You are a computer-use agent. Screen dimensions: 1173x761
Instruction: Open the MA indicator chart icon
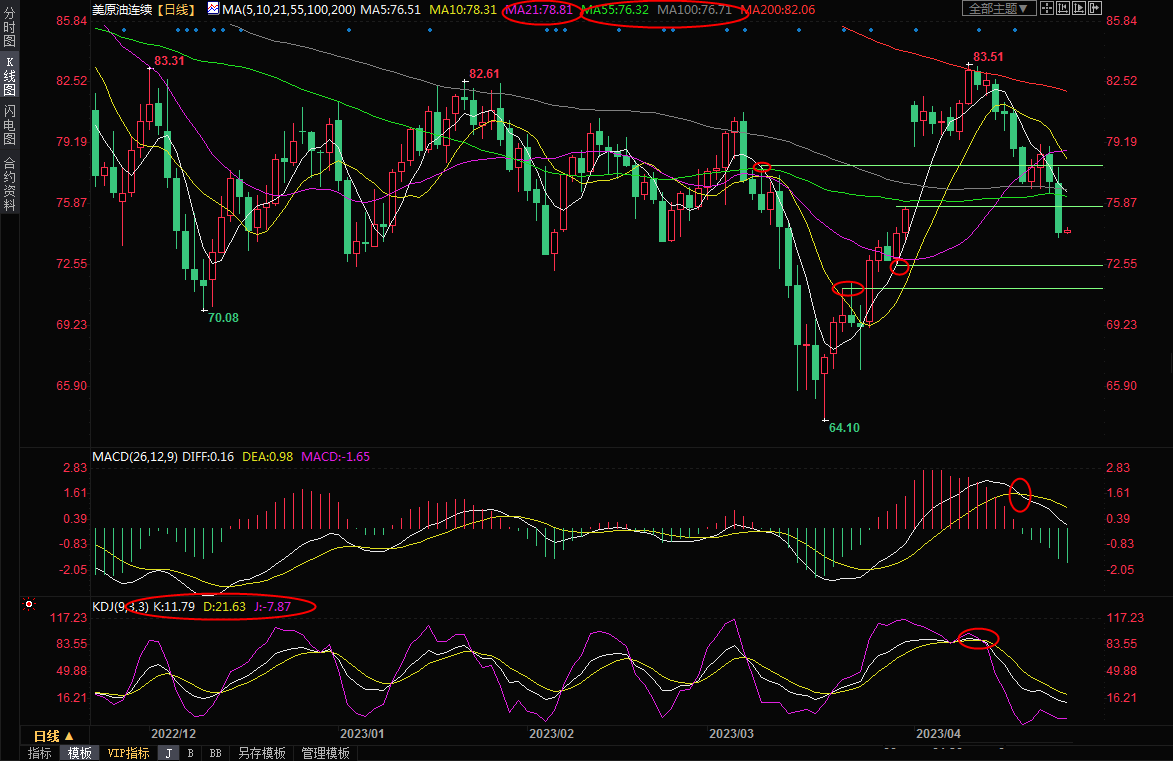click(x=213, y=9)
